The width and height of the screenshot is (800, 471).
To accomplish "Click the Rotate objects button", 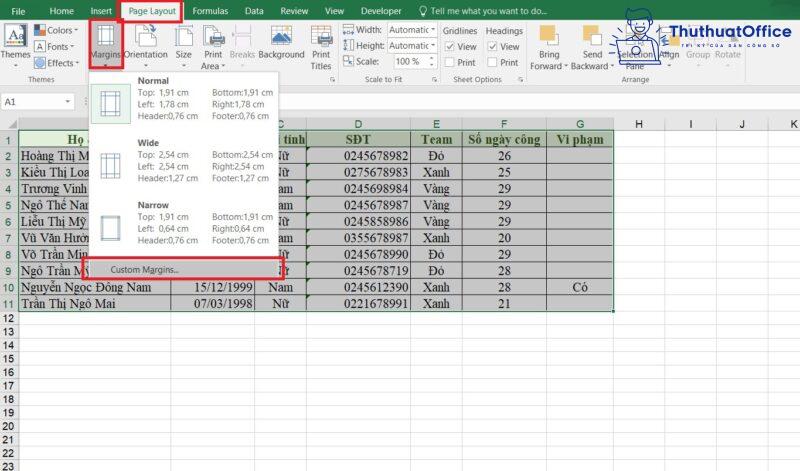I will [x=727, y=46].
